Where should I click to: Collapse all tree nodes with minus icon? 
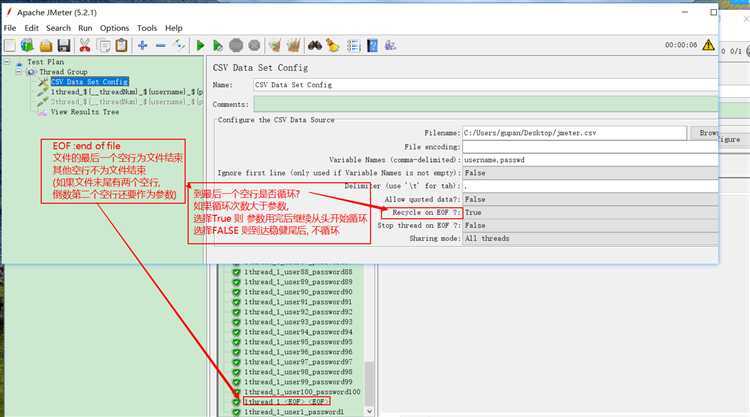click(161, 45)
